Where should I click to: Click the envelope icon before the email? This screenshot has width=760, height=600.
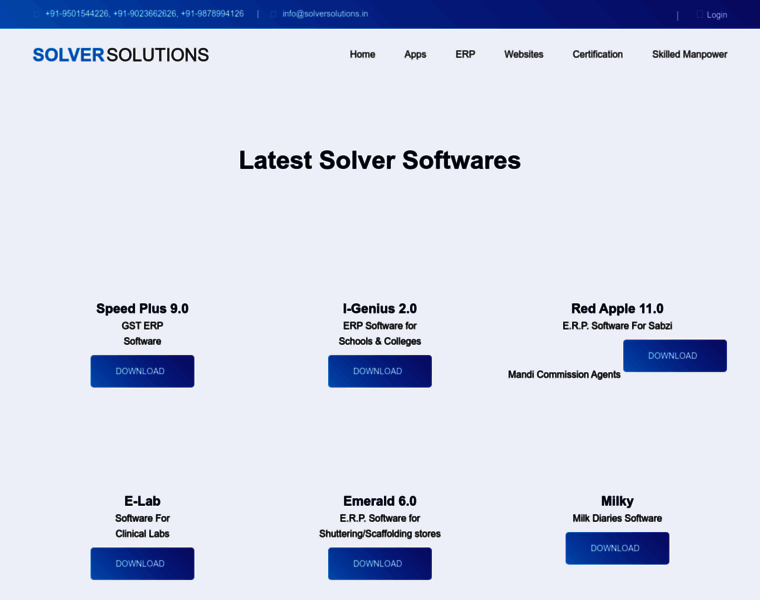(273, 14)
